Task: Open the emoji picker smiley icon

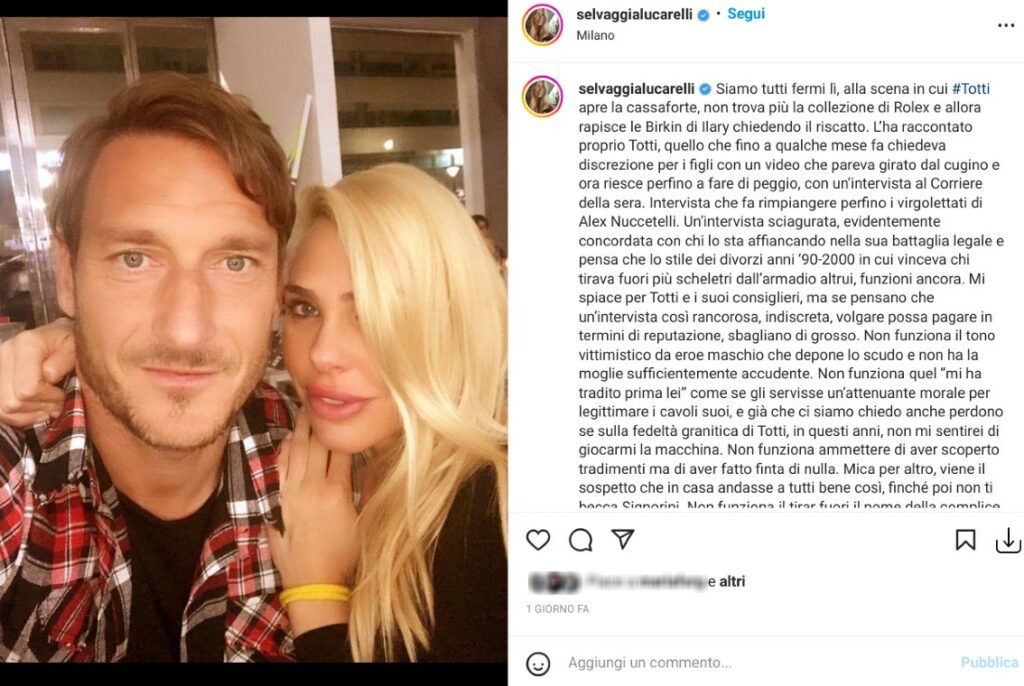Action: pos(538,664)
